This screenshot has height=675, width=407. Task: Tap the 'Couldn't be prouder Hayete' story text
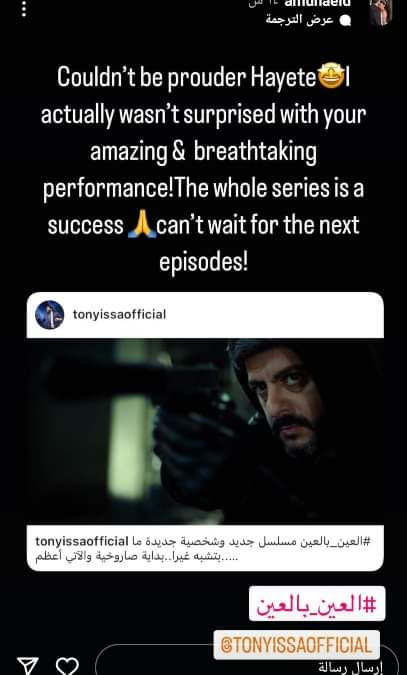coord(186,78)
